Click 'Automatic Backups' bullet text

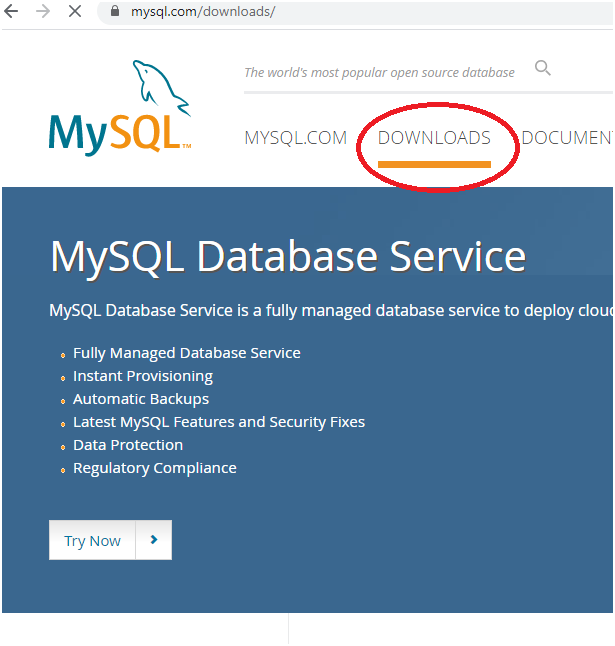point(141,399)
